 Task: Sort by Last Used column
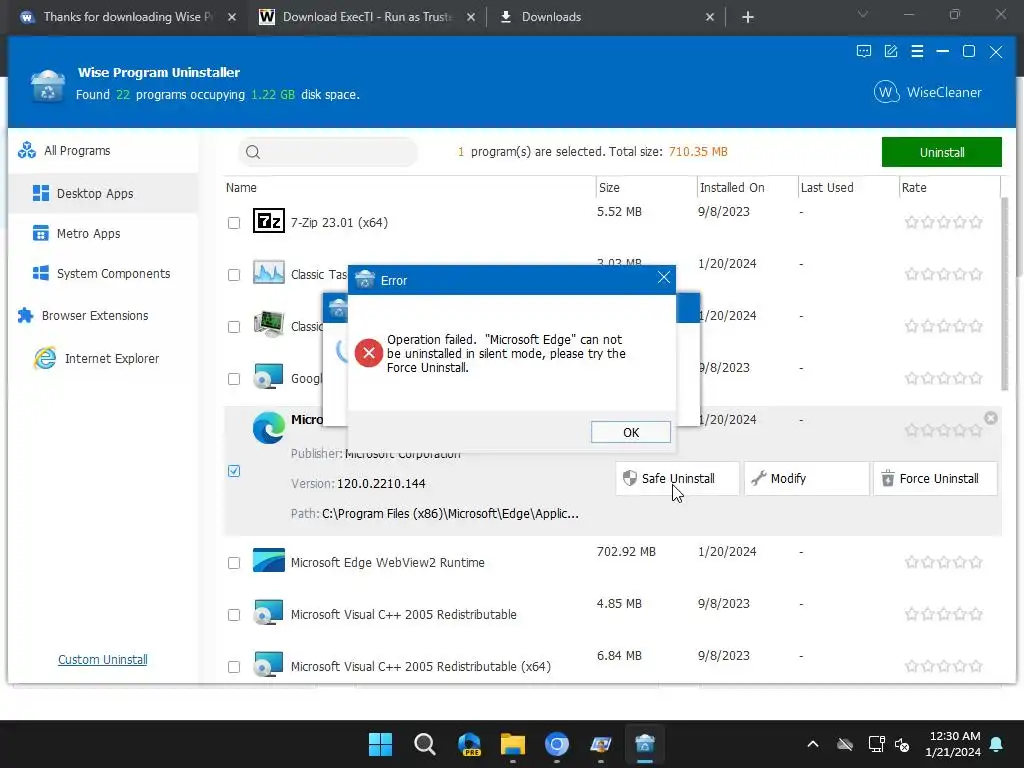(827, 187)
